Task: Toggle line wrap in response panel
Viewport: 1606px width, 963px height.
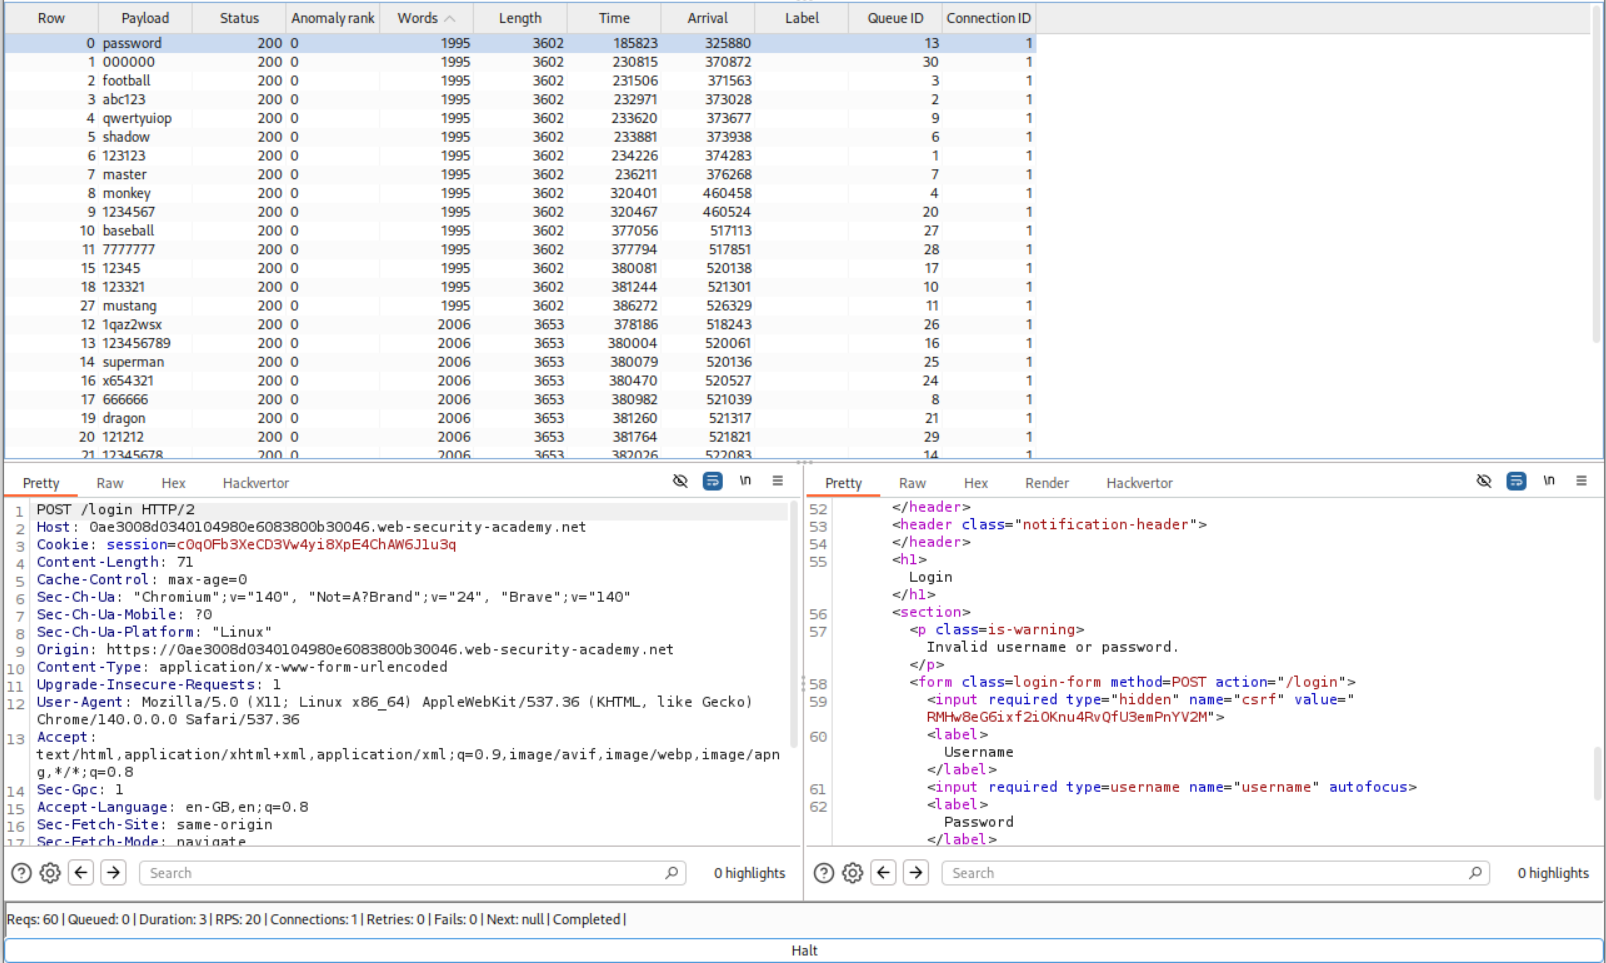Action: tap(1516, 481)
